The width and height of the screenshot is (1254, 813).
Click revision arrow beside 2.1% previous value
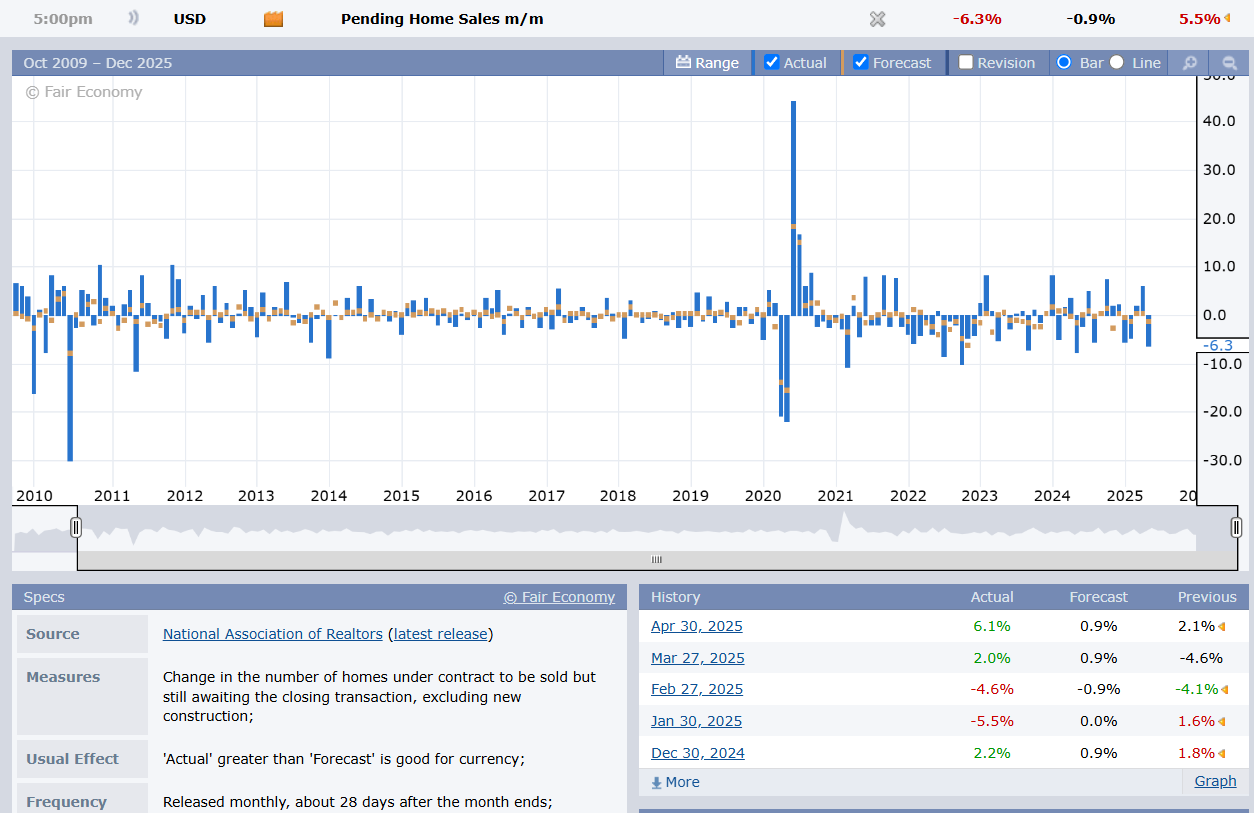[x=1222, y=627]
